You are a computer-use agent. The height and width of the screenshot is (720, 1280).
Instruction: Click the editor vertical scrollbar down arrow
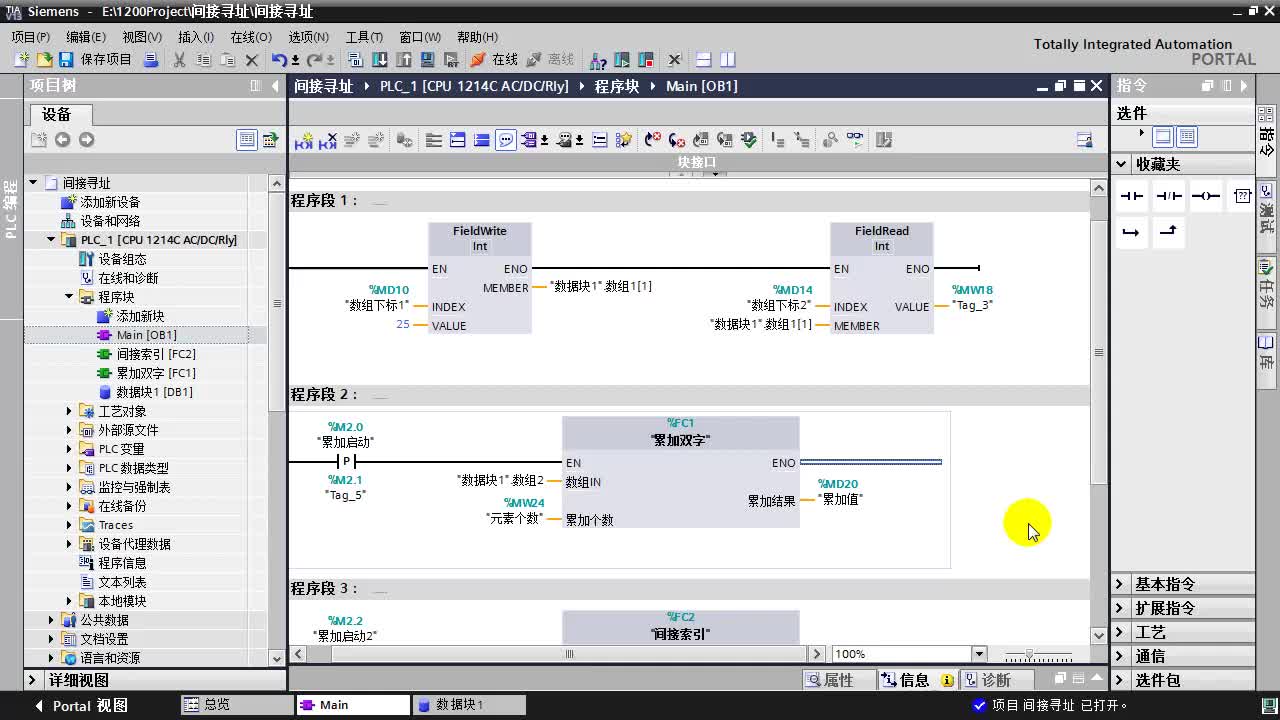click(1099, 635)
